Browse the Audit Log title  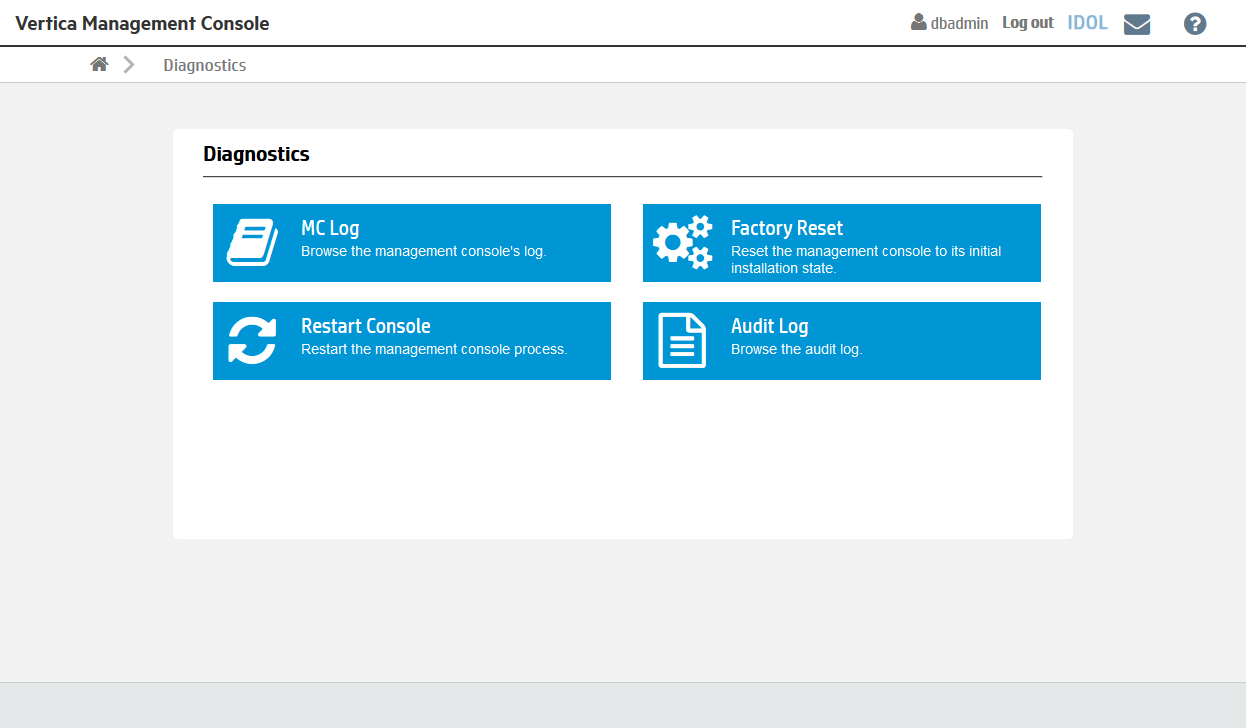(769, 326)
